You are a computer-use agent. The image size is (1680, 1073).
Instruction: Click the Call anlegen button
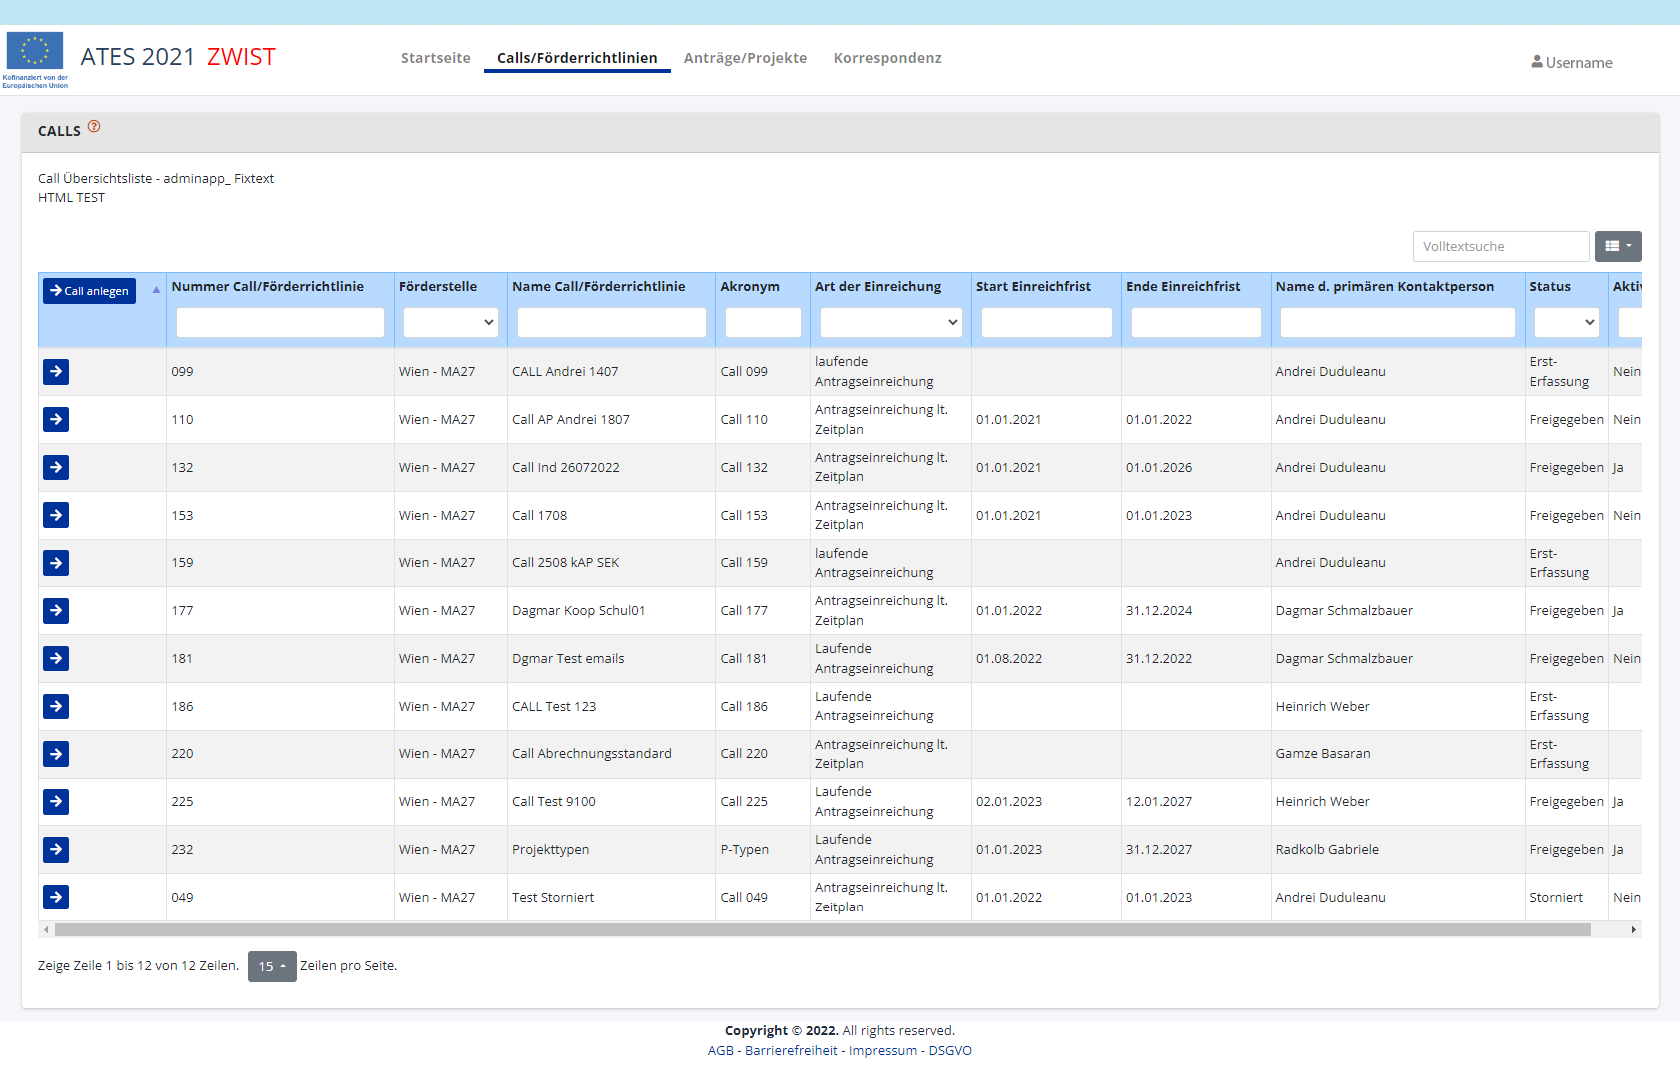(90, 291)
